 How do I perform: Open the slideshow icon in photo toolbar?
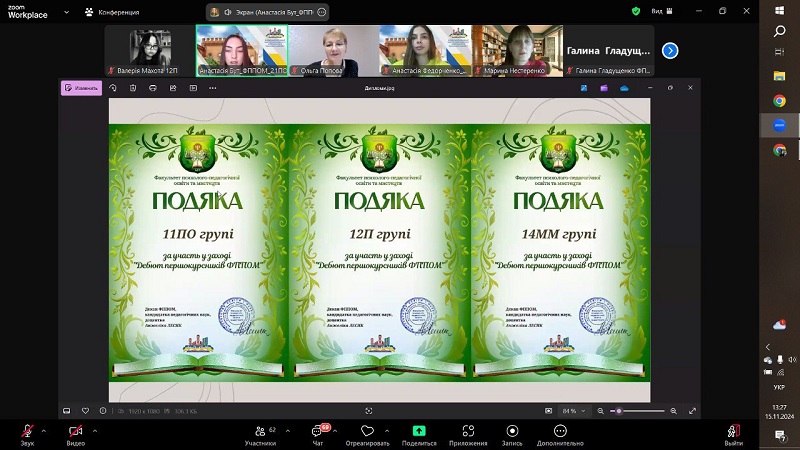[x=193, y=88]
